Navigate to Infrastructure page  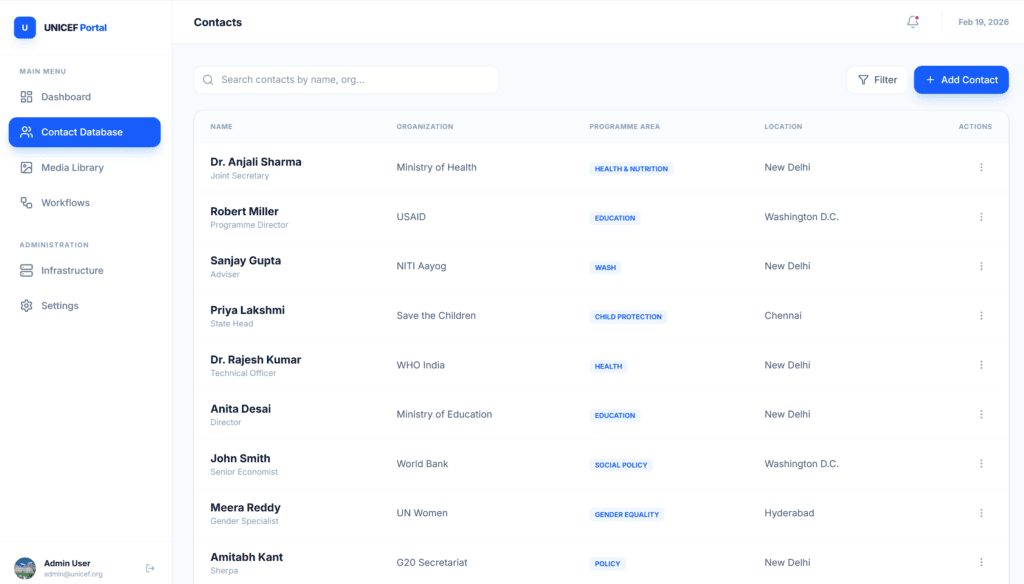coord(72,271)
